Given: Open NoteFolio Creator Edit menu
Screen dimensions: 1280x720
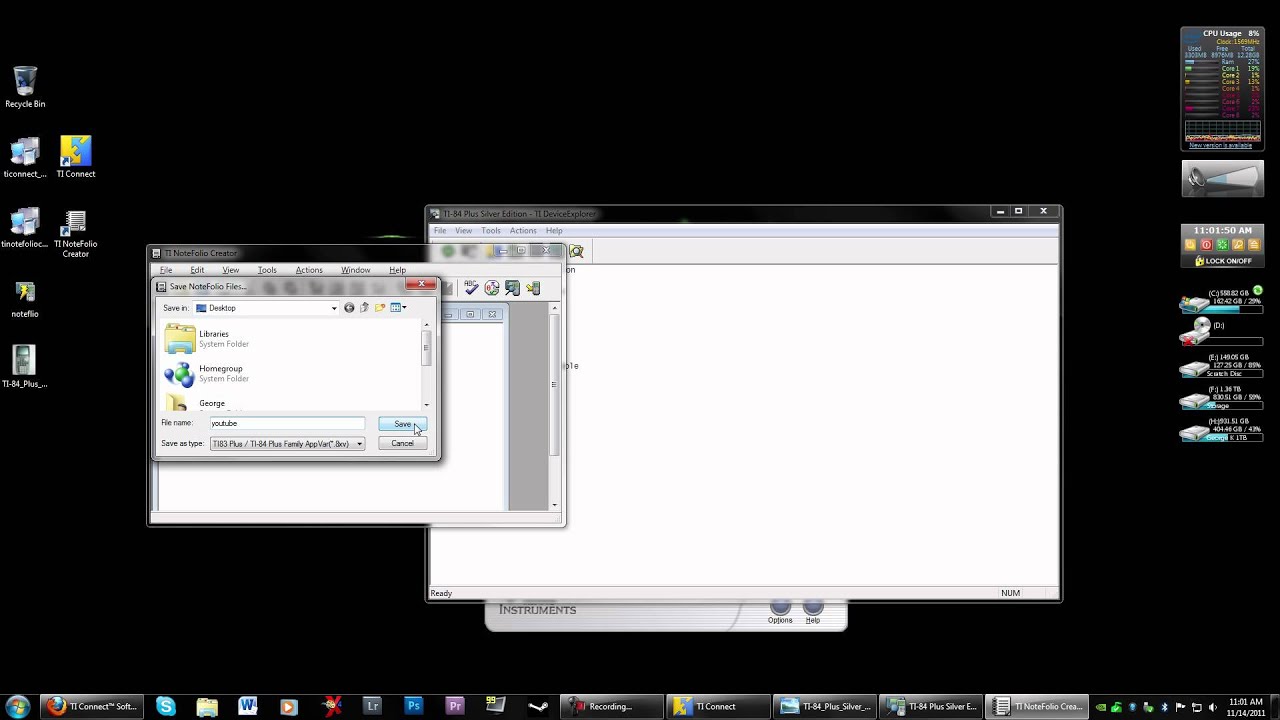Looking at the screenshot, I should (197, 270).
